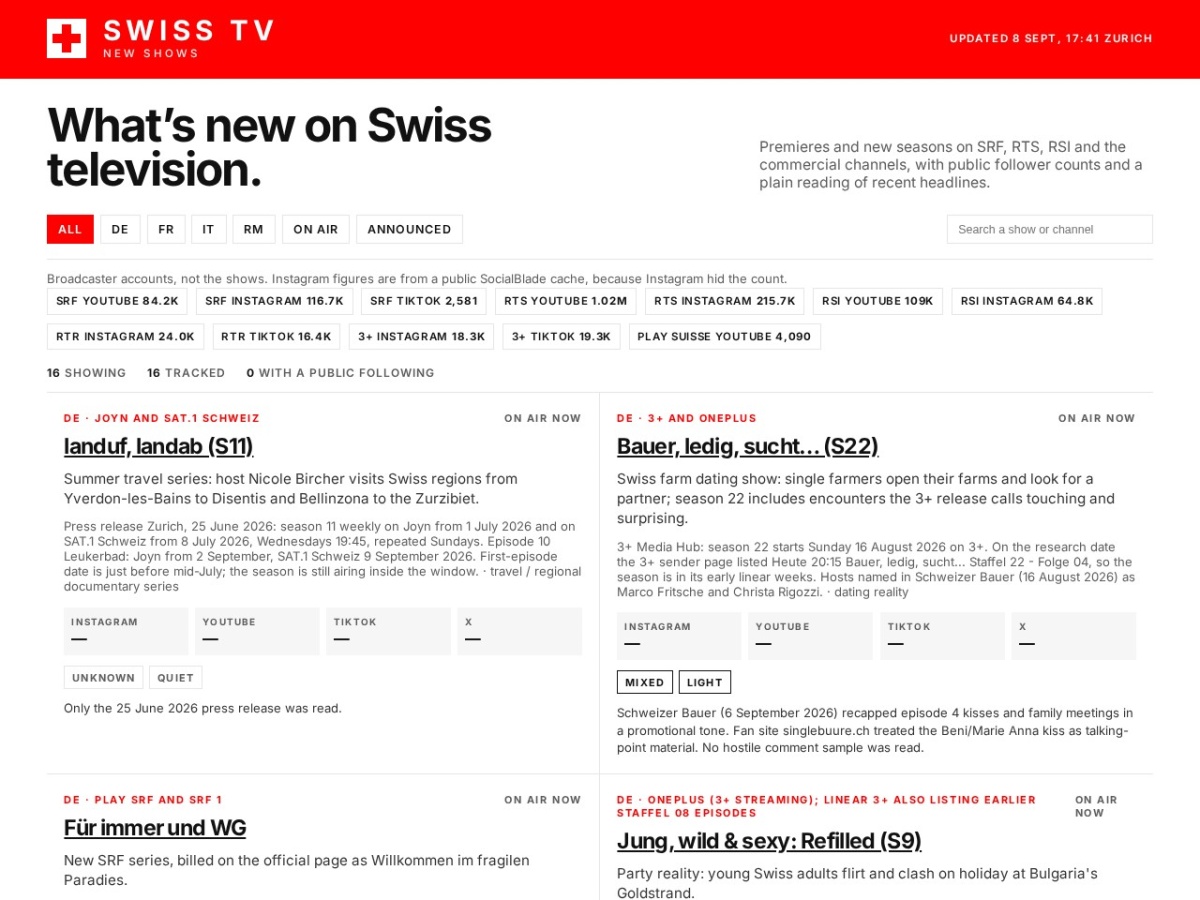
Task: Click the SWISS TV header title
Action: pos(189,31)
